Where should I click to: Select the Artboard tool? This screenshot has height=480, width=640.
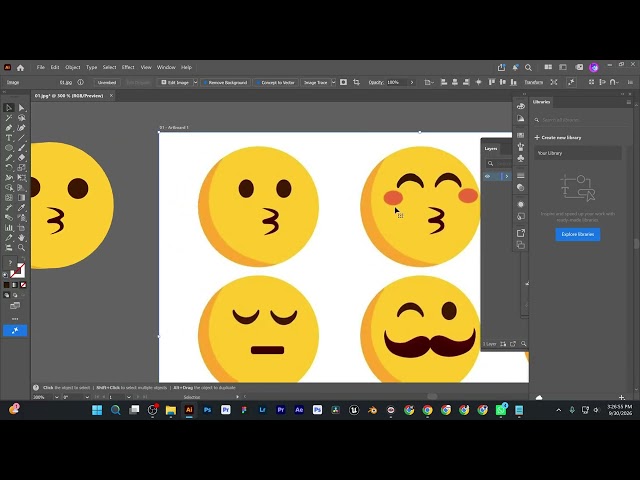22,227
